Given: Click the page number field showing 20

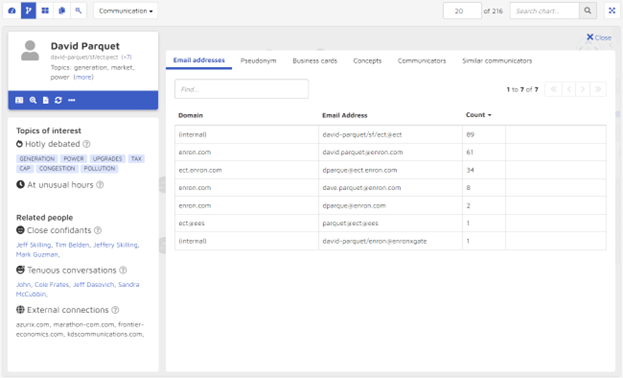Looking at the screenshot, I should pyautogui.click(x=462, y=11).
